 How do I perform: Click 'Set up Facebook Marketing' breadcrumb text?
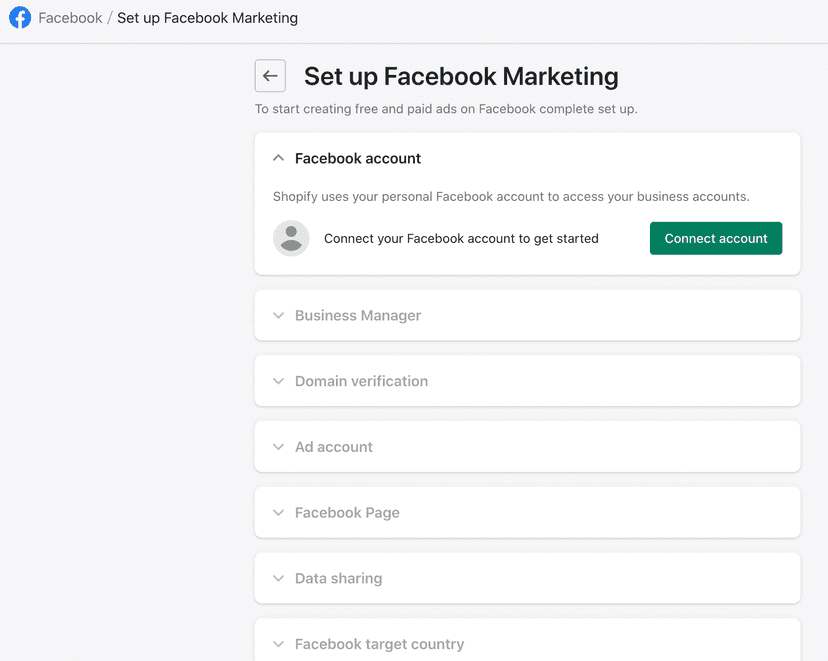(208, 18)
